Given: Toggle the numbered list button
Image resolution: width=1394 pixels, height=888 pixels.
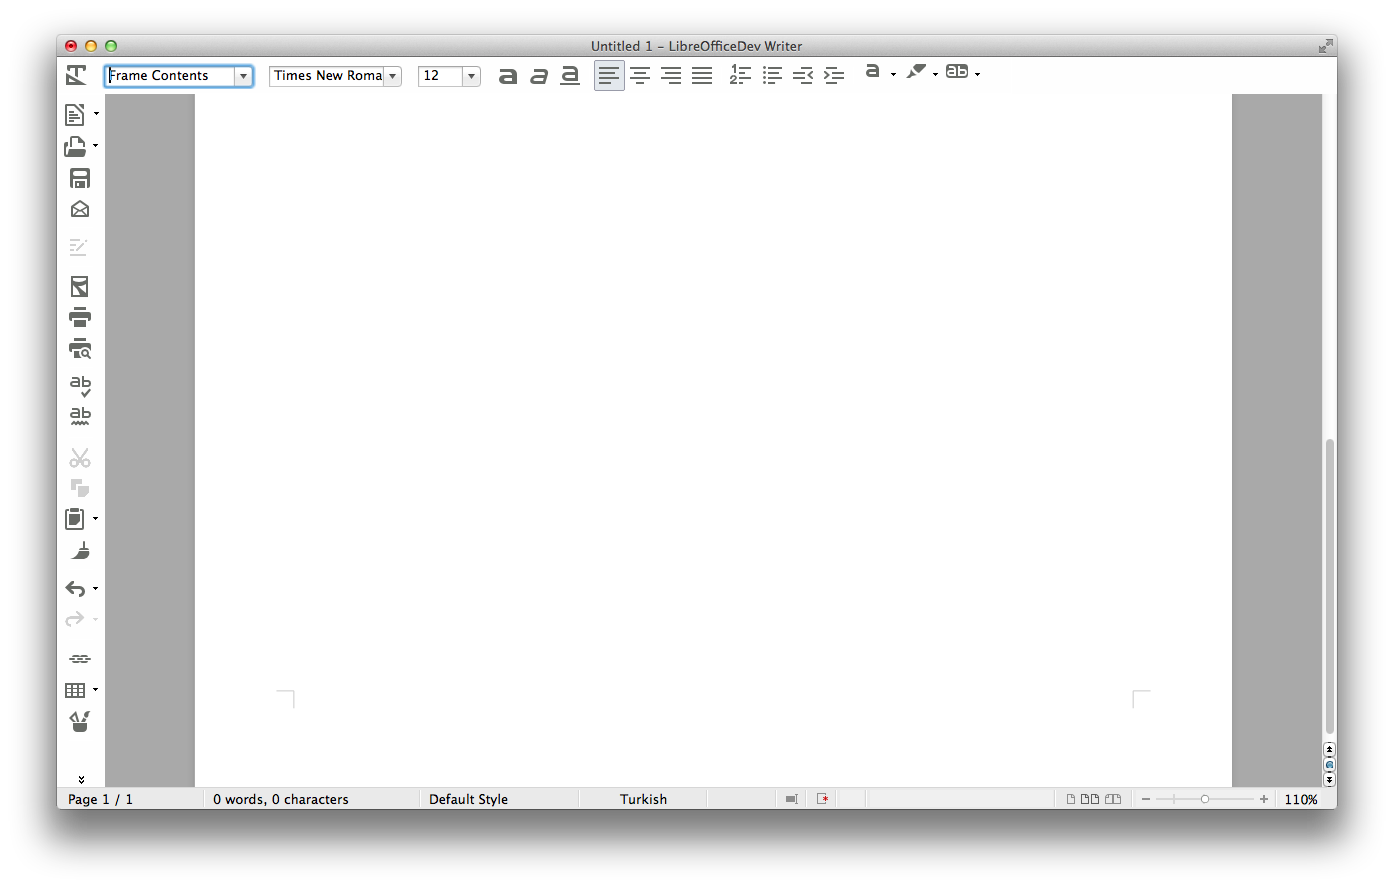Looking at the screenshot, I should [740, 75].
